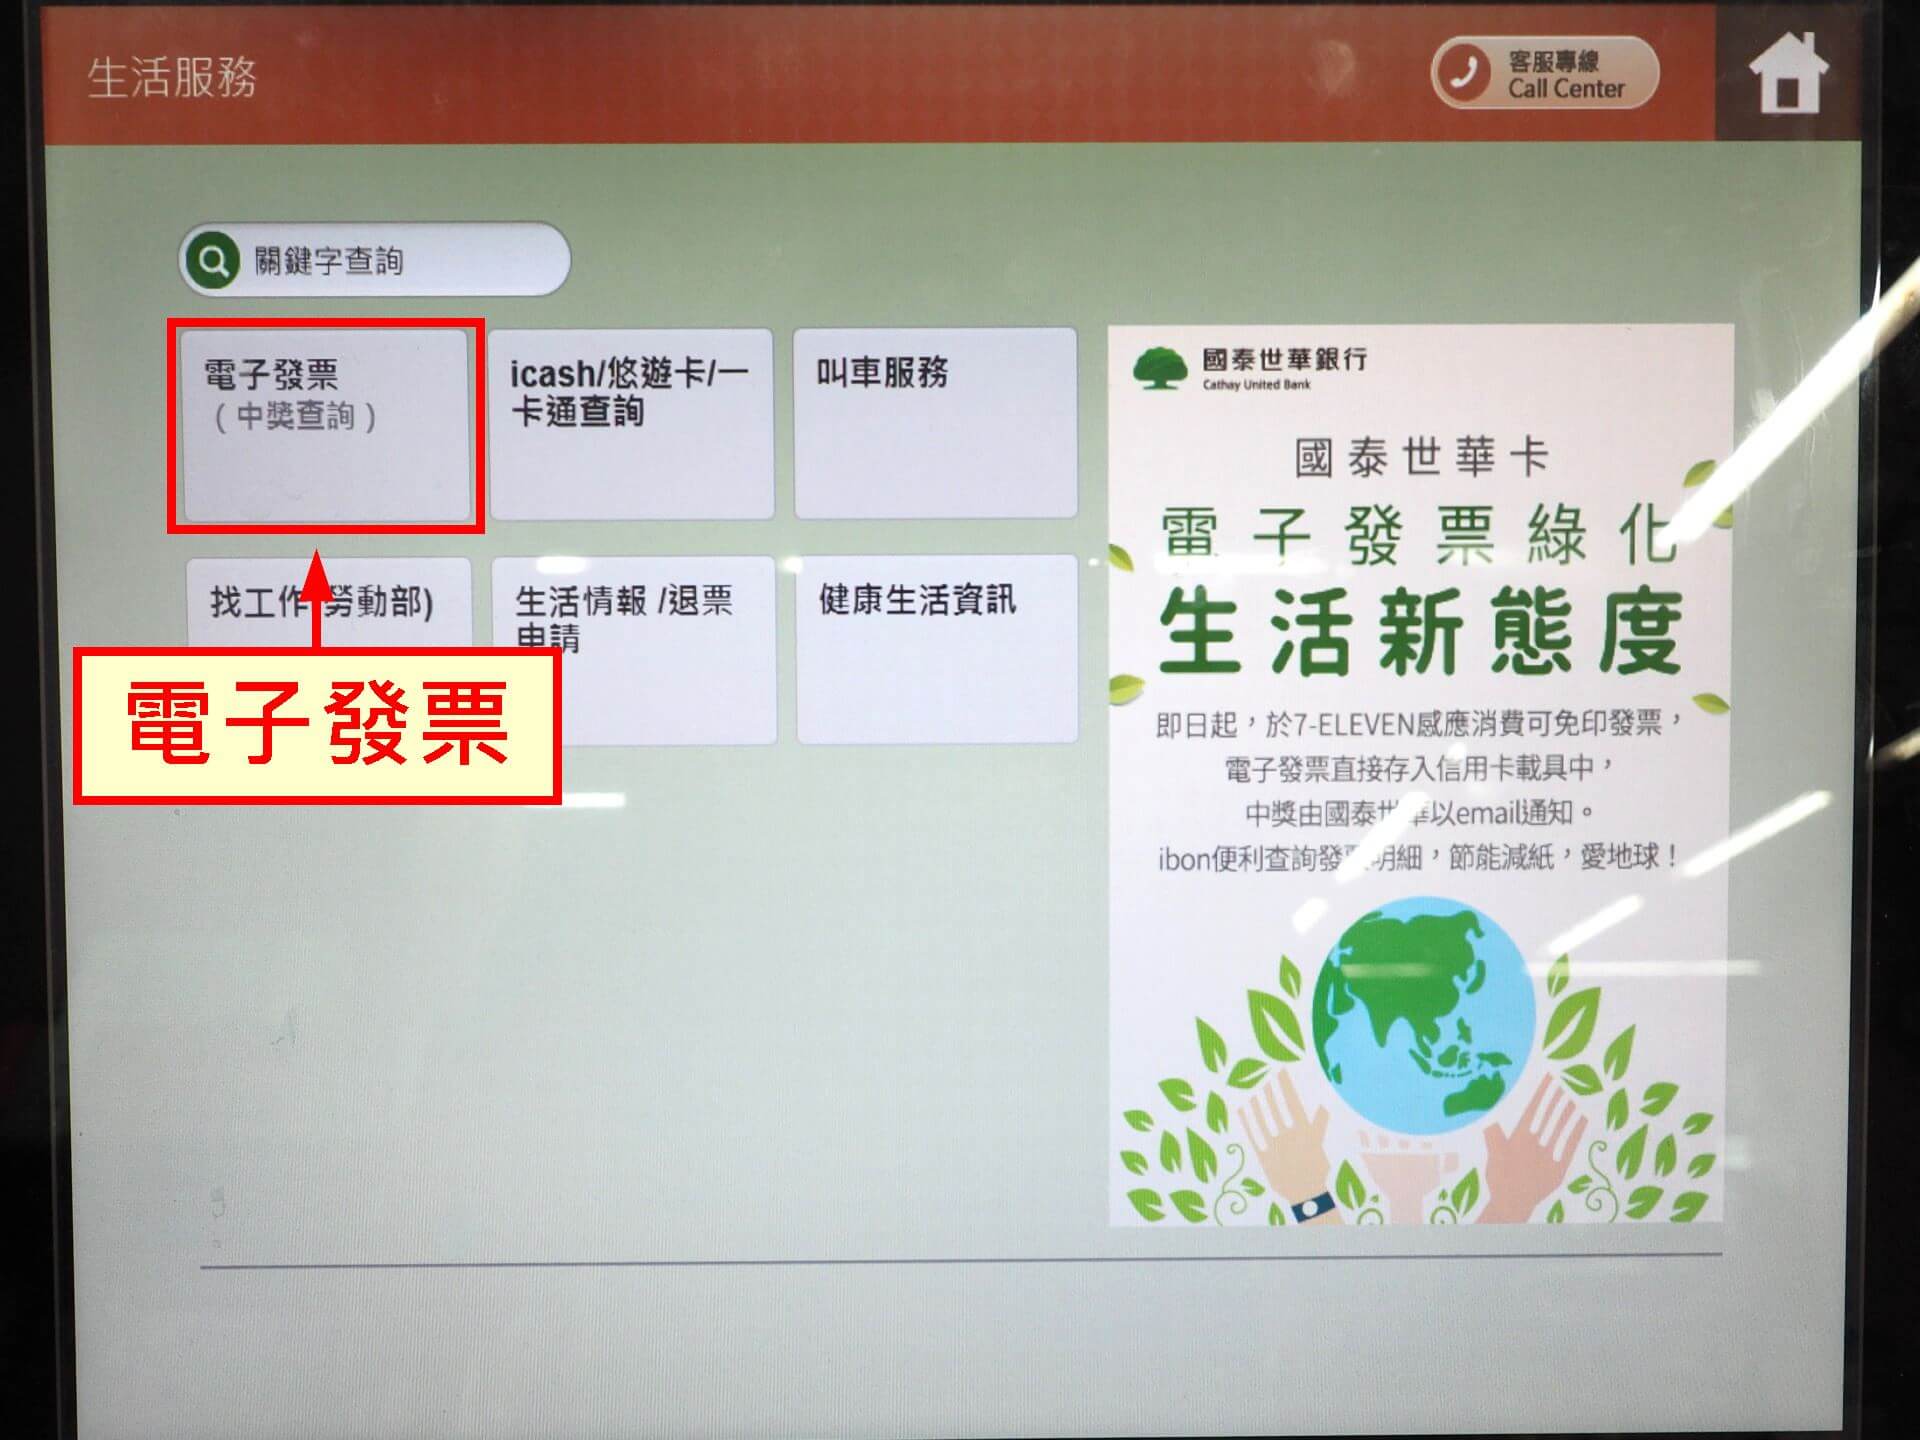
Task: Select the icash/悠遊卡/一卡通查詢 tile
Action: click(631, 425)
